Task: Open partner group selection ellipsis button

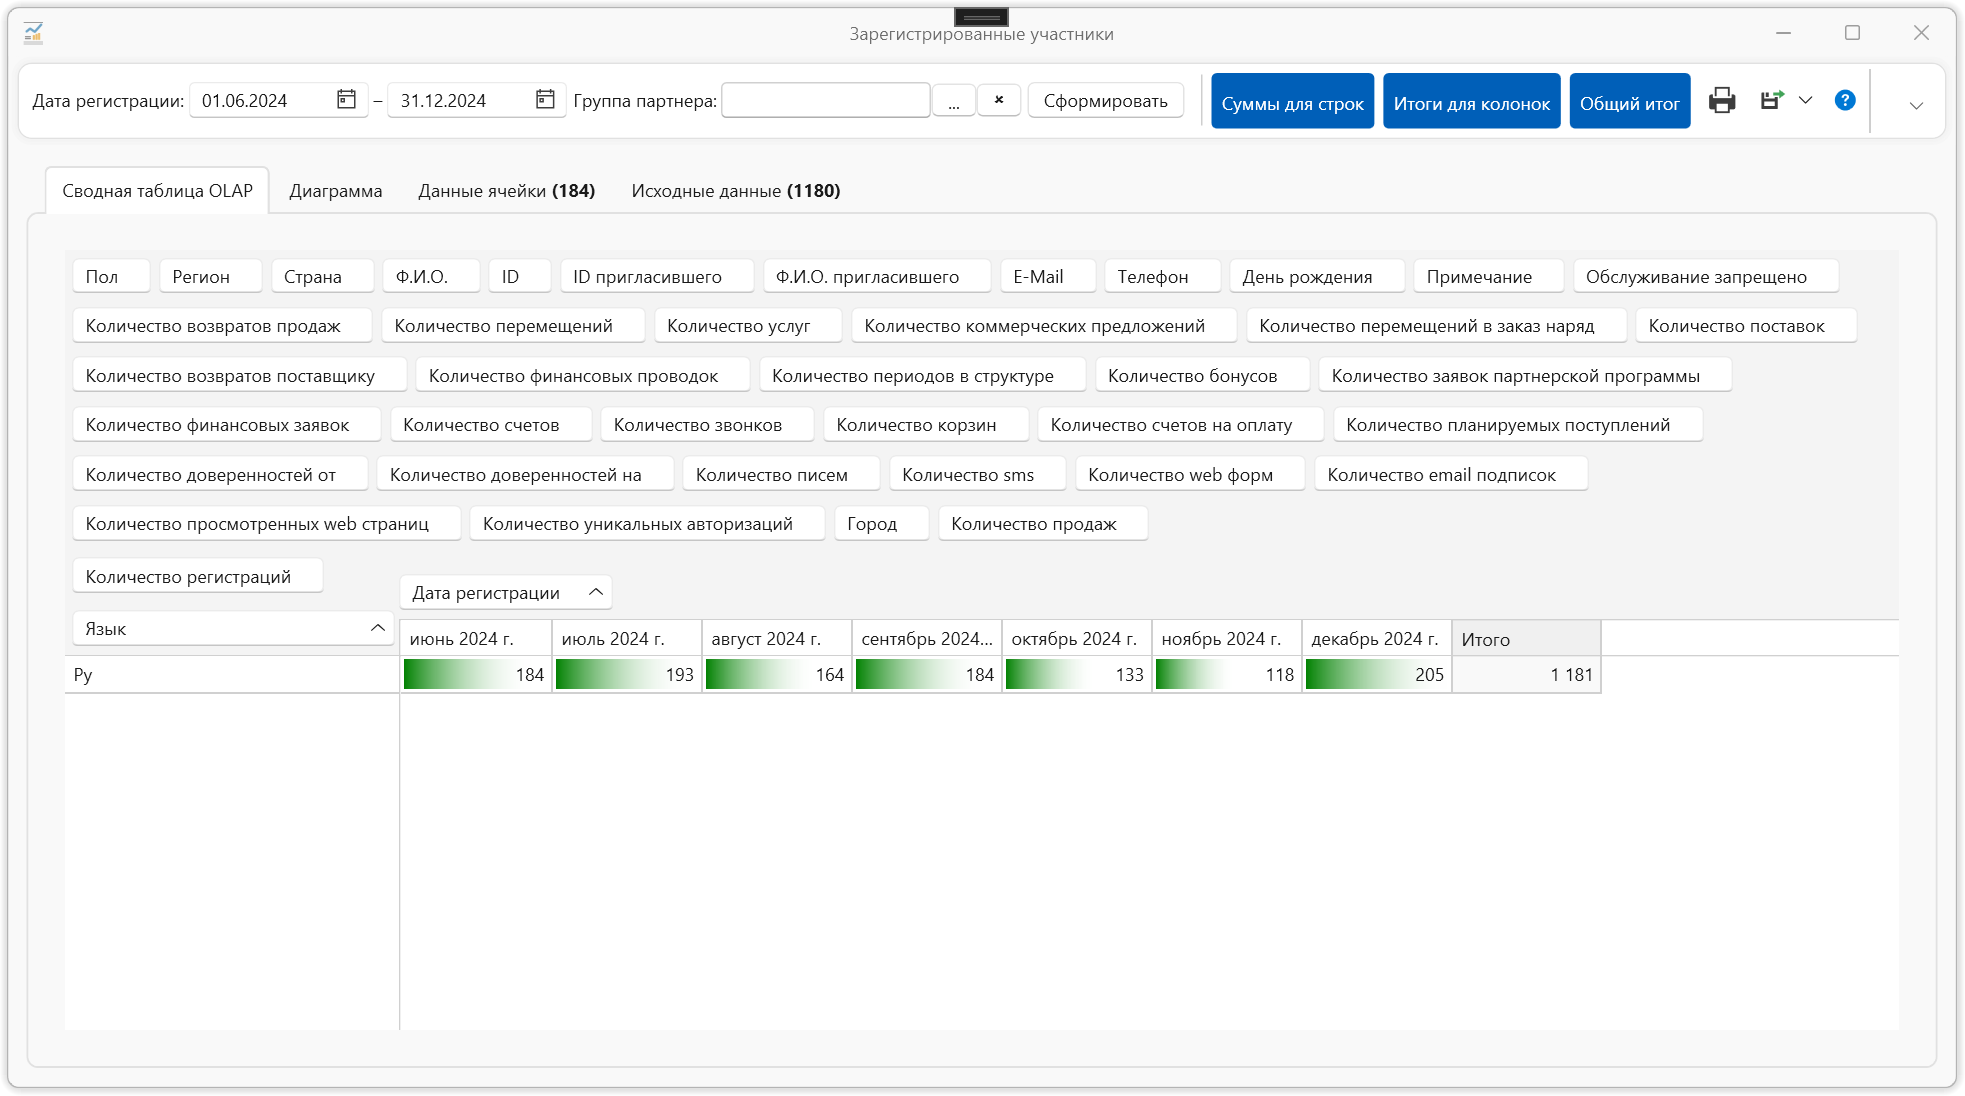Action: tap(954, 100)
